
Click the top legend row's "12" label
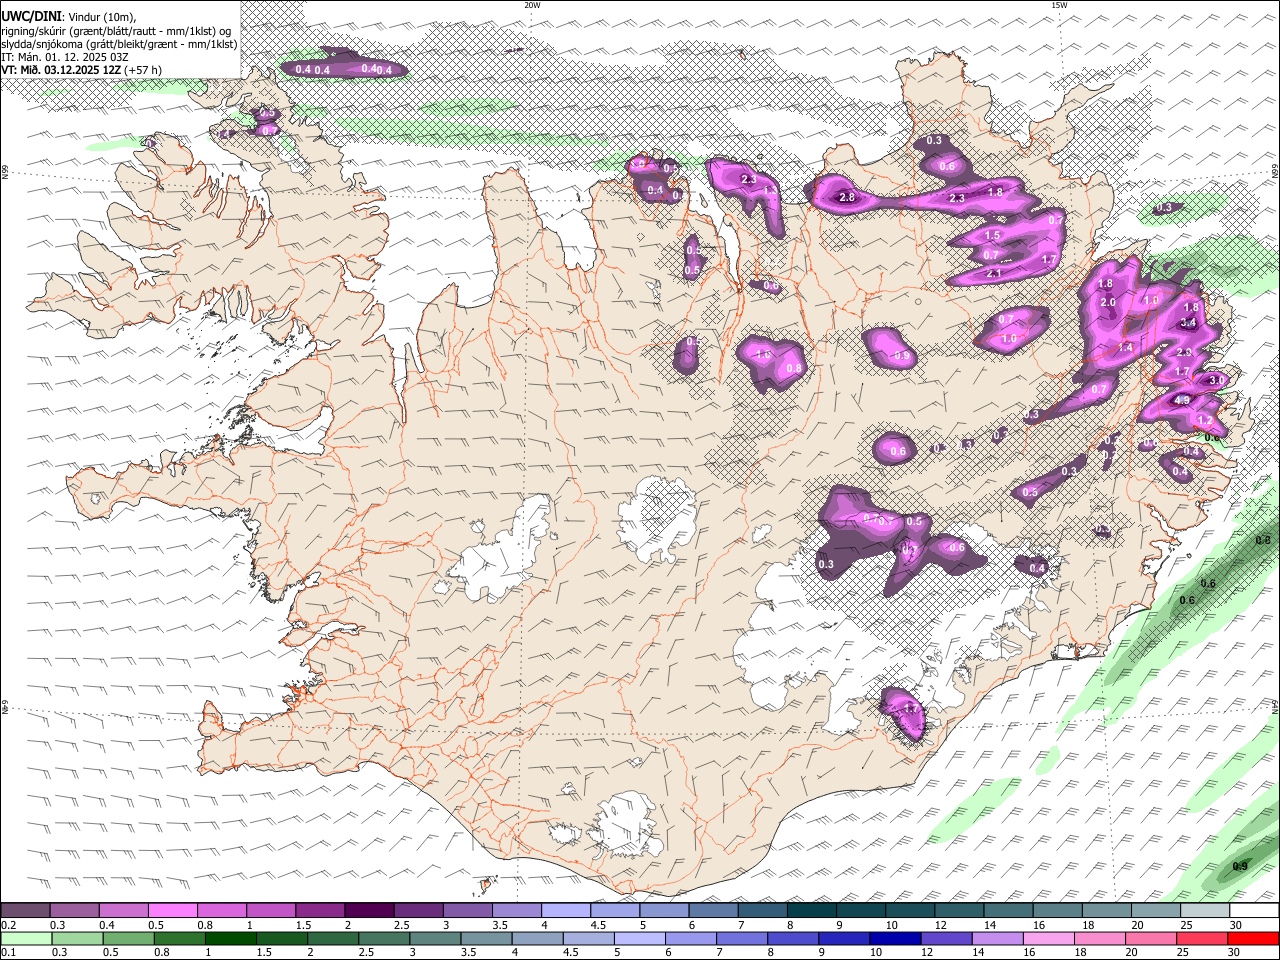click(940, 925)
